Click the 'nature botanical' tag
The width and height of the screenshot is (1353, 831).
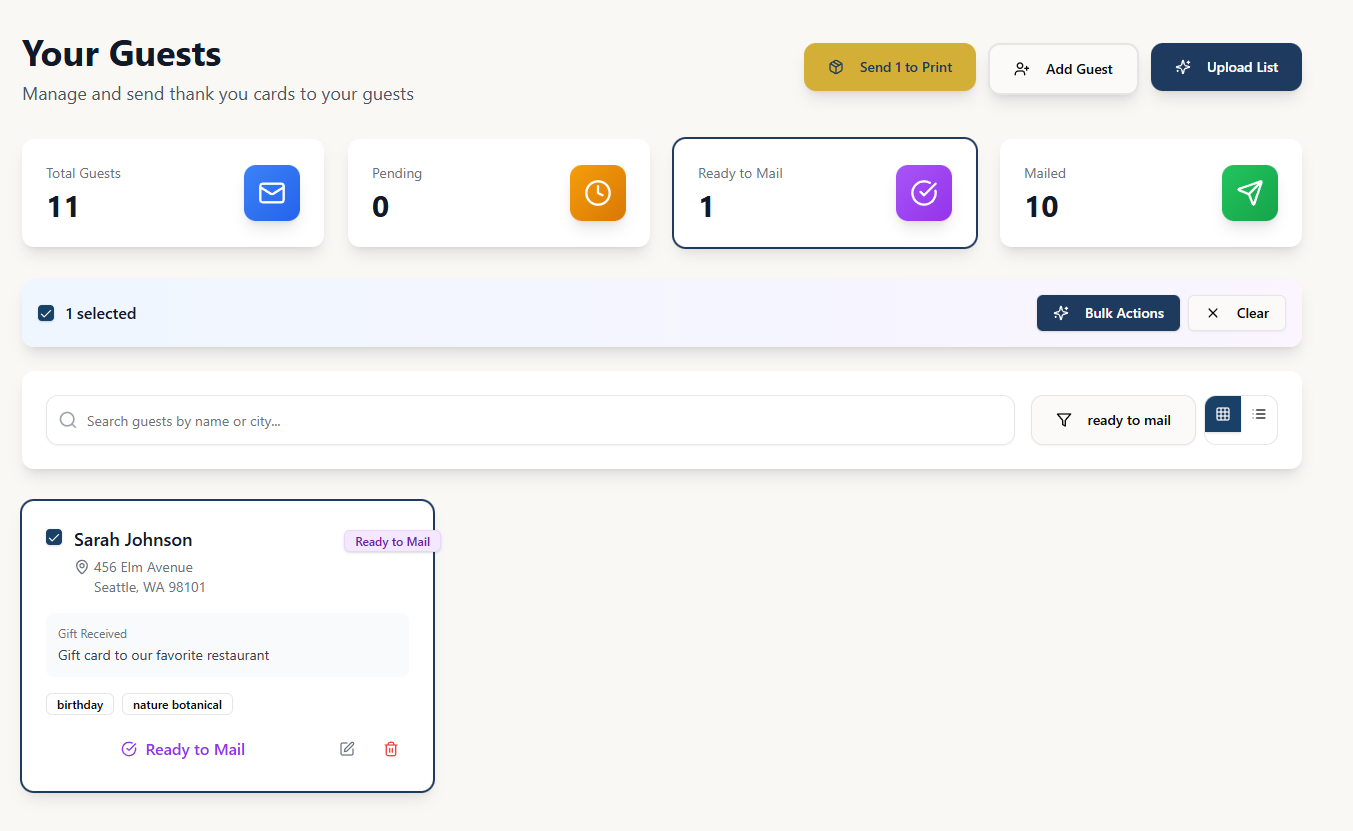click(x=177, y=705)
